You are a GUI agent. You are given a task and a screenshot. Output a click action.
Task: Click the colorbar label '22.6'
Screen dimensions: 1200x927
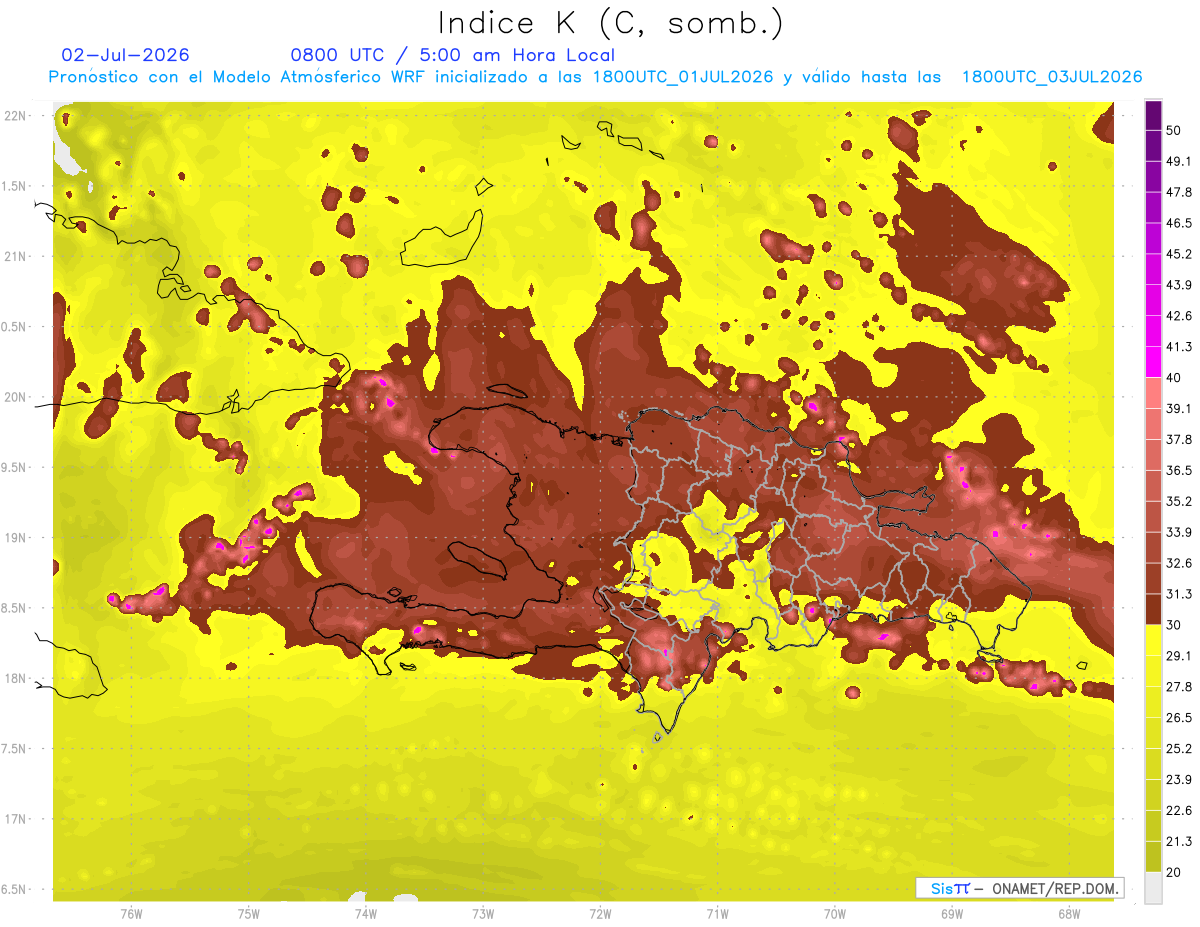pos(1178,810)
